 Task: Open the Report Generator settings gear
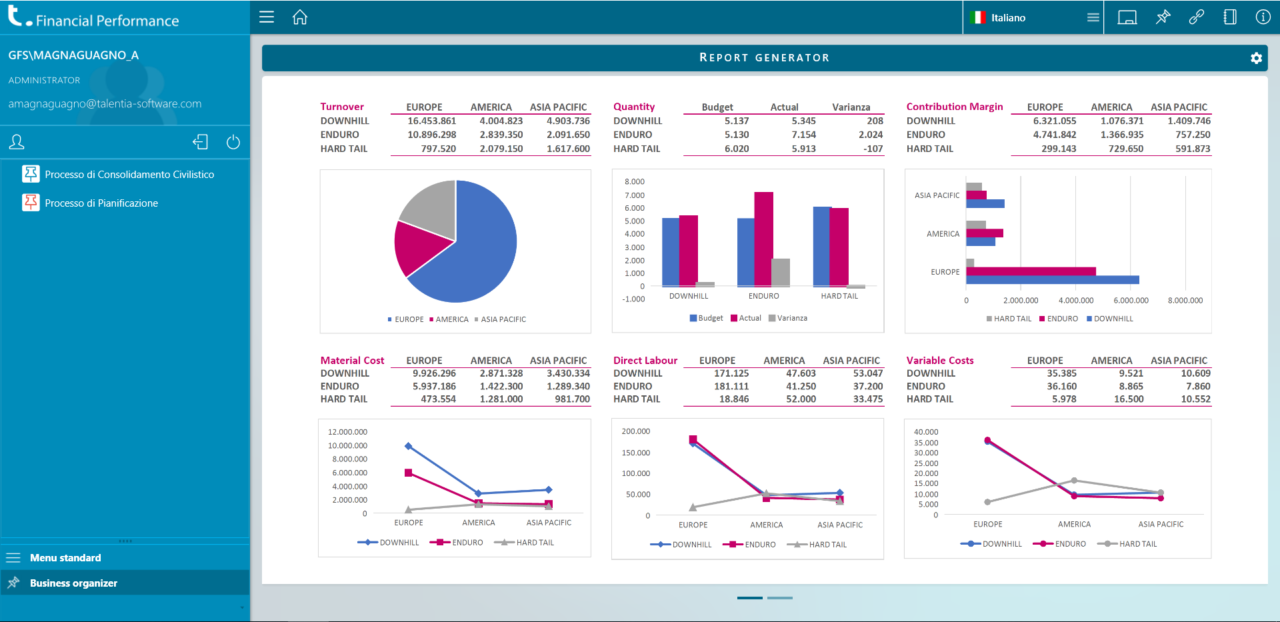1256,58
